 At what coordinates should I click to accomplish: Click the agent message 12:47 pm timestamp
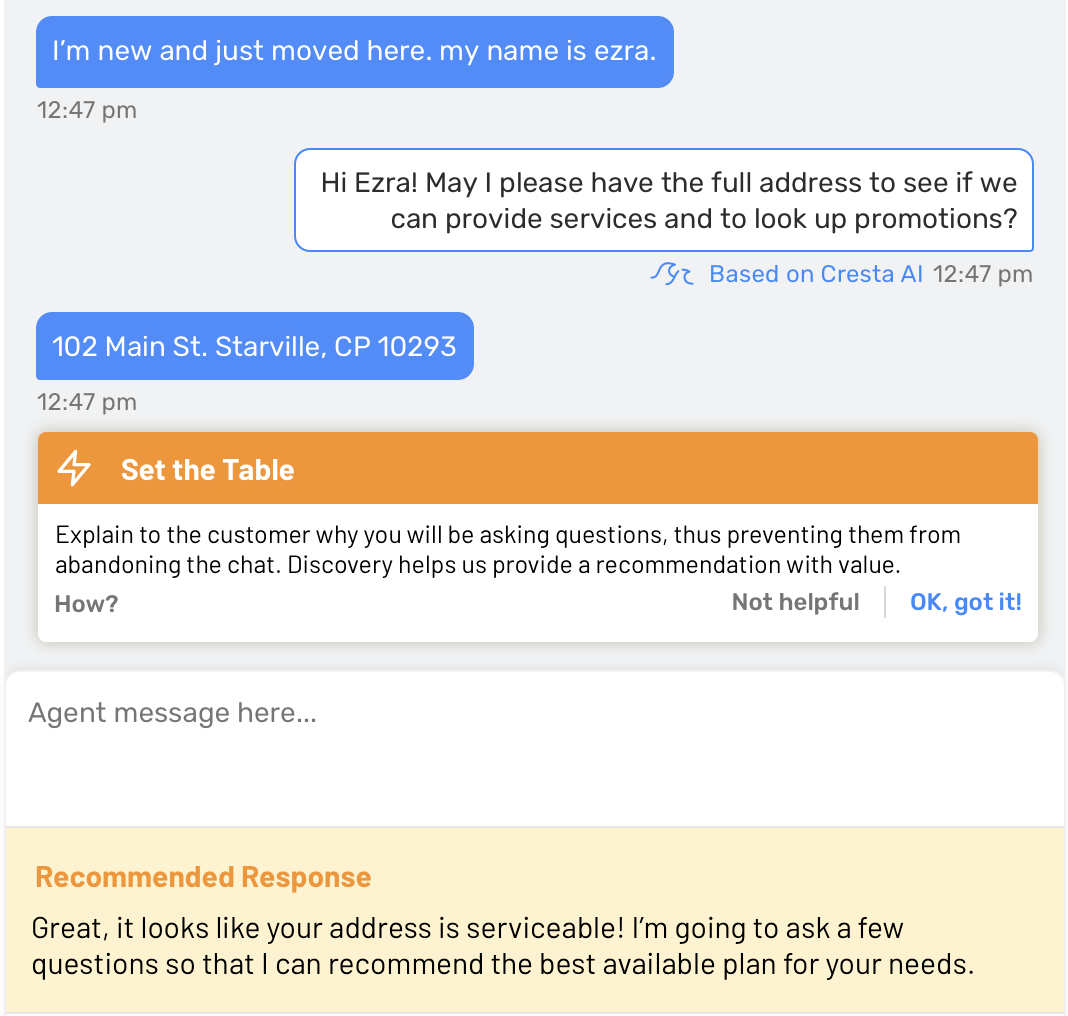pyautogui.click(x=982, y=274)
